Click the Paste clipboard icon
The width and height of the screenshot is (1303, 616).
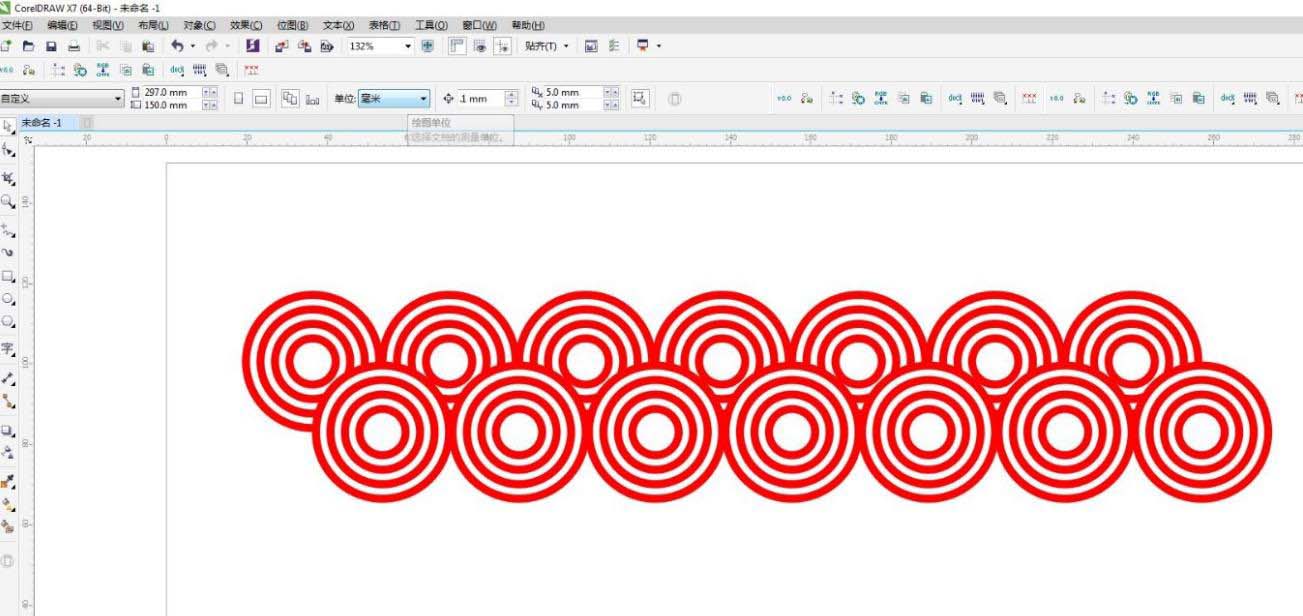coord(148,46)
